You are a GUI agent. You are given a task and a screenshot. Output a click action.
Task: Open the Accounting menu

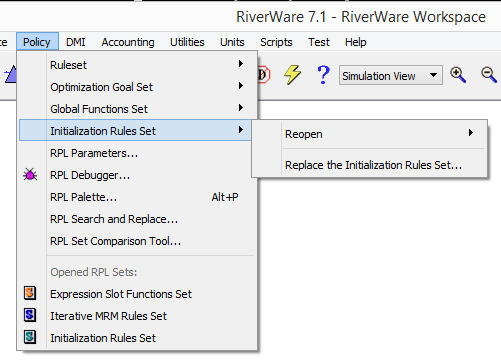pyautogui.click(x=128, y=42)
